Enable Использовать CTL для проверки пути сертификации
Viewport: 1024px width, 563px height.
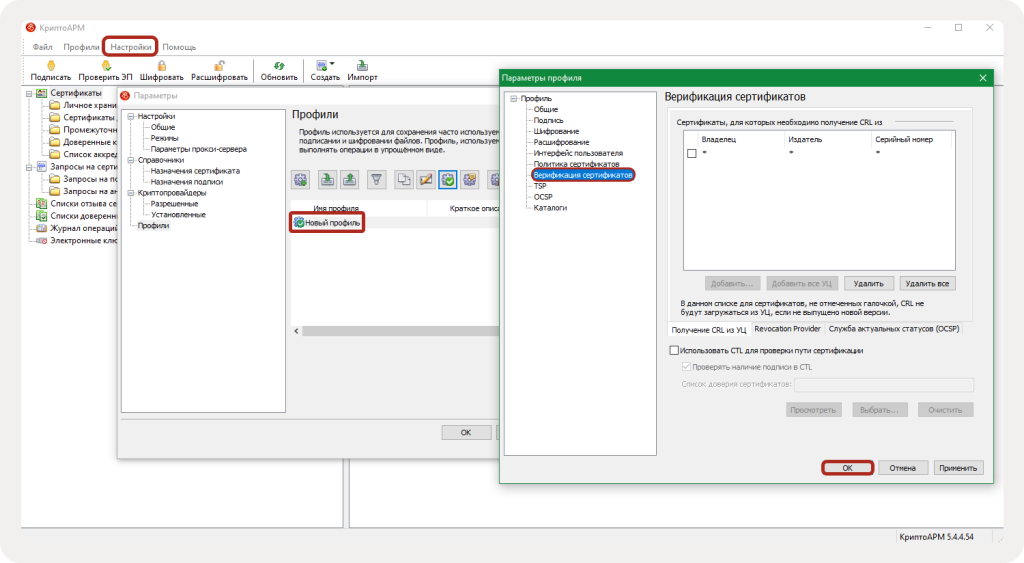click(674, 351)
